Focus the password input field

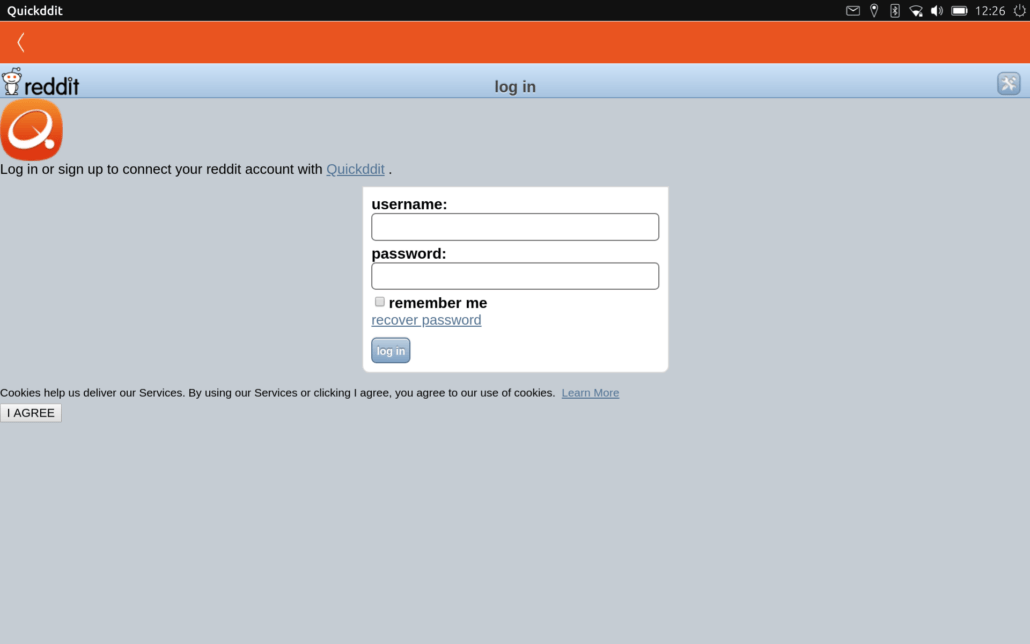coord(515,276)
